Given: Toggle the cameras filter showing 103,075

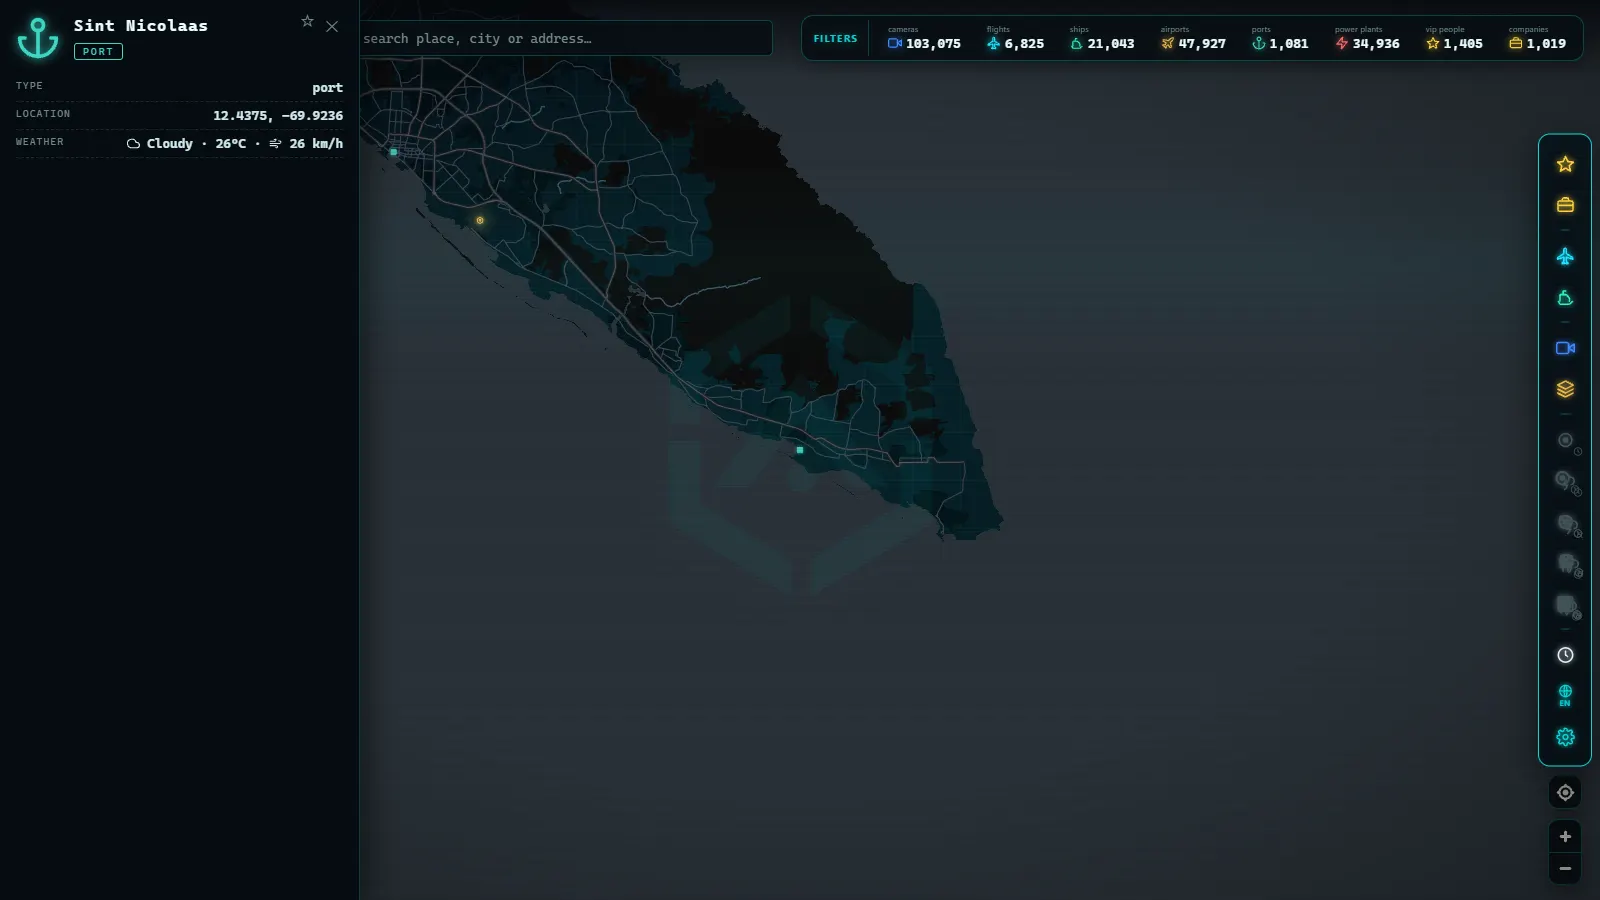Looking at the screenshot, I should pyautogui.click(x=924, y=38).
